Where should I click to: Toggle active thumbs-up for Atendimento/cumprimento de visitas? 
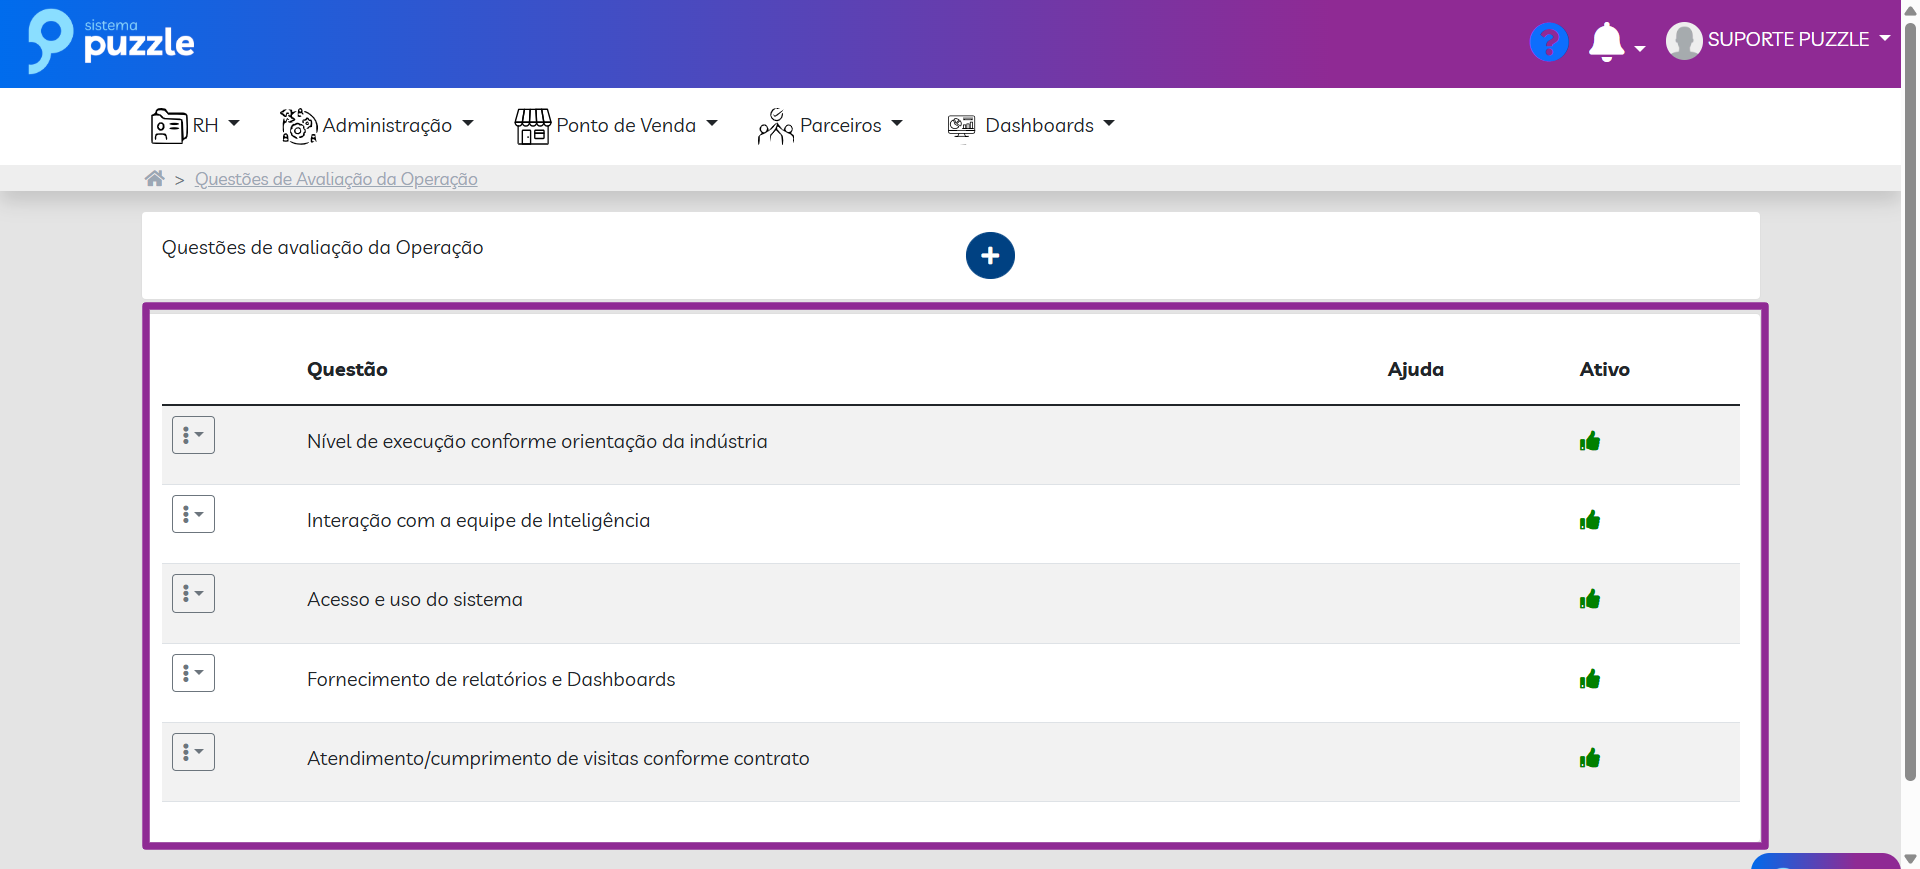click(x=1590, y=759)
